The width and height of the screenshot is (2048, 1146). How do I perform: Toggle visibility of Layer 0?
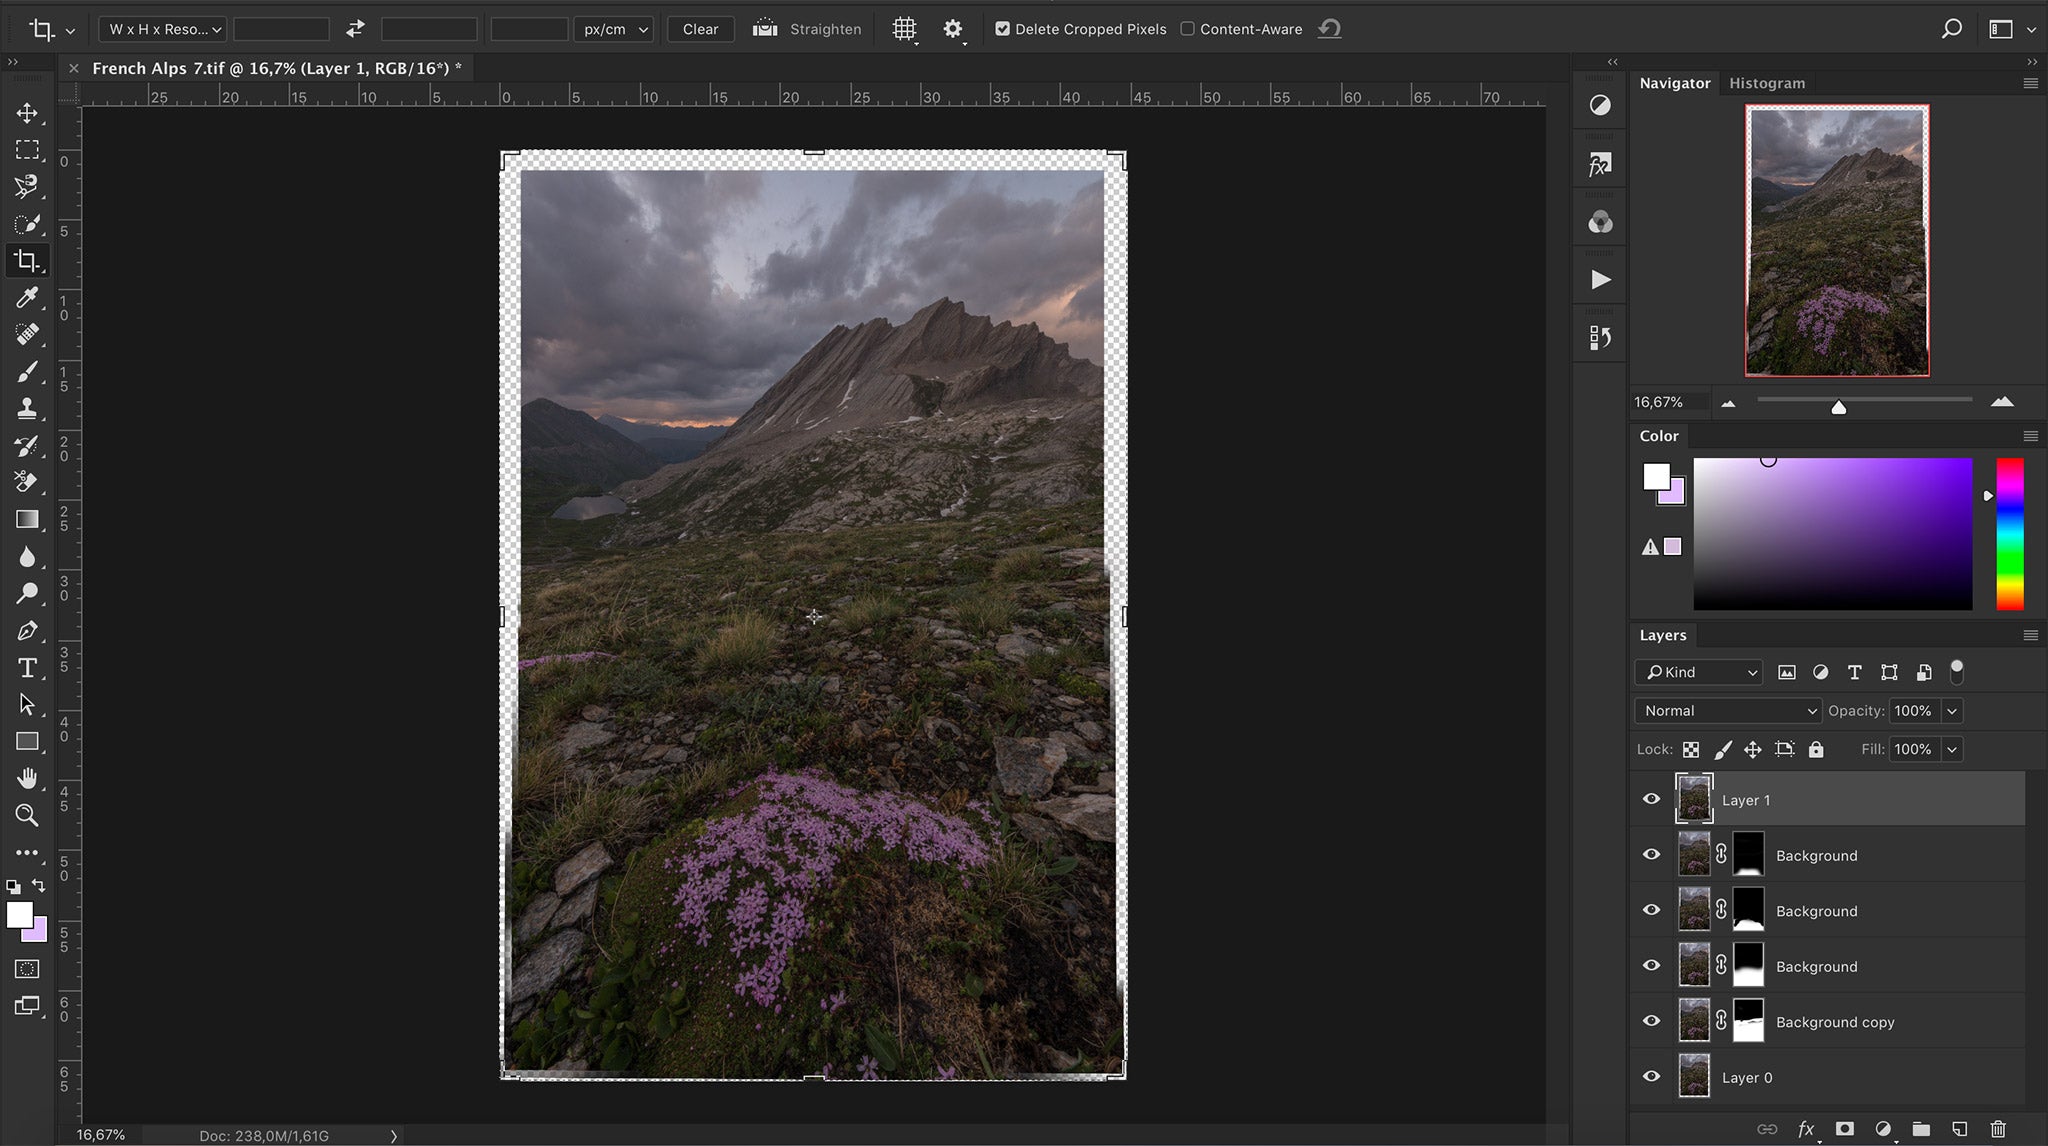click(x=1653, y=1076)
